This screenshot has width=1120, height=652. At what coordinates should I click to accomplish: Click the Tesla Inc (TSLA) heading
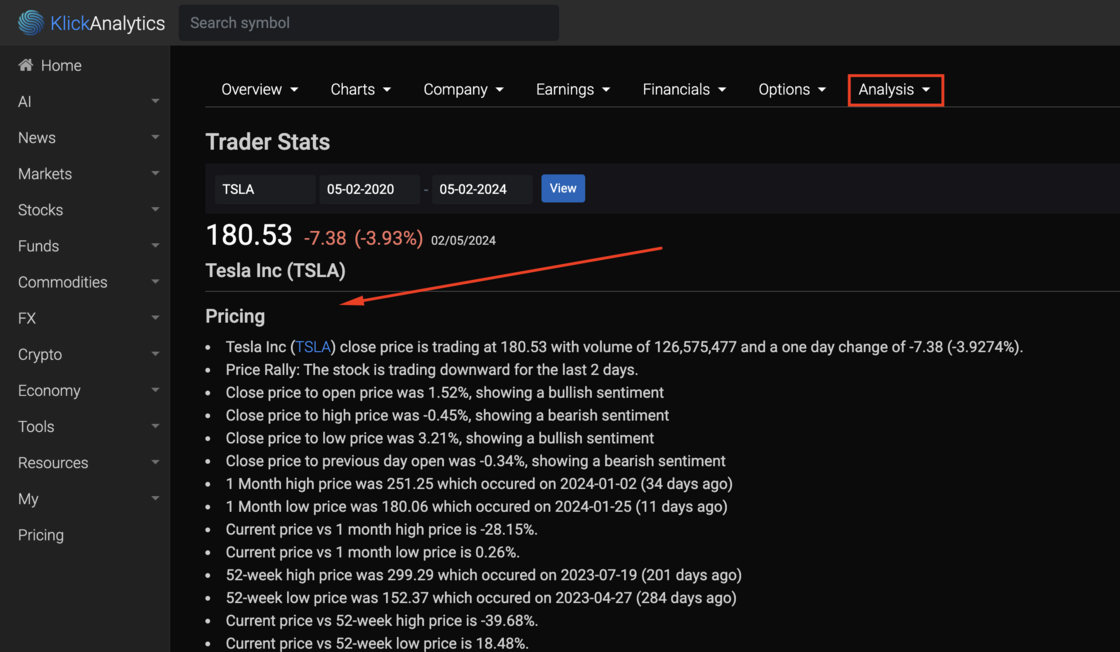[x=276, y=271]
